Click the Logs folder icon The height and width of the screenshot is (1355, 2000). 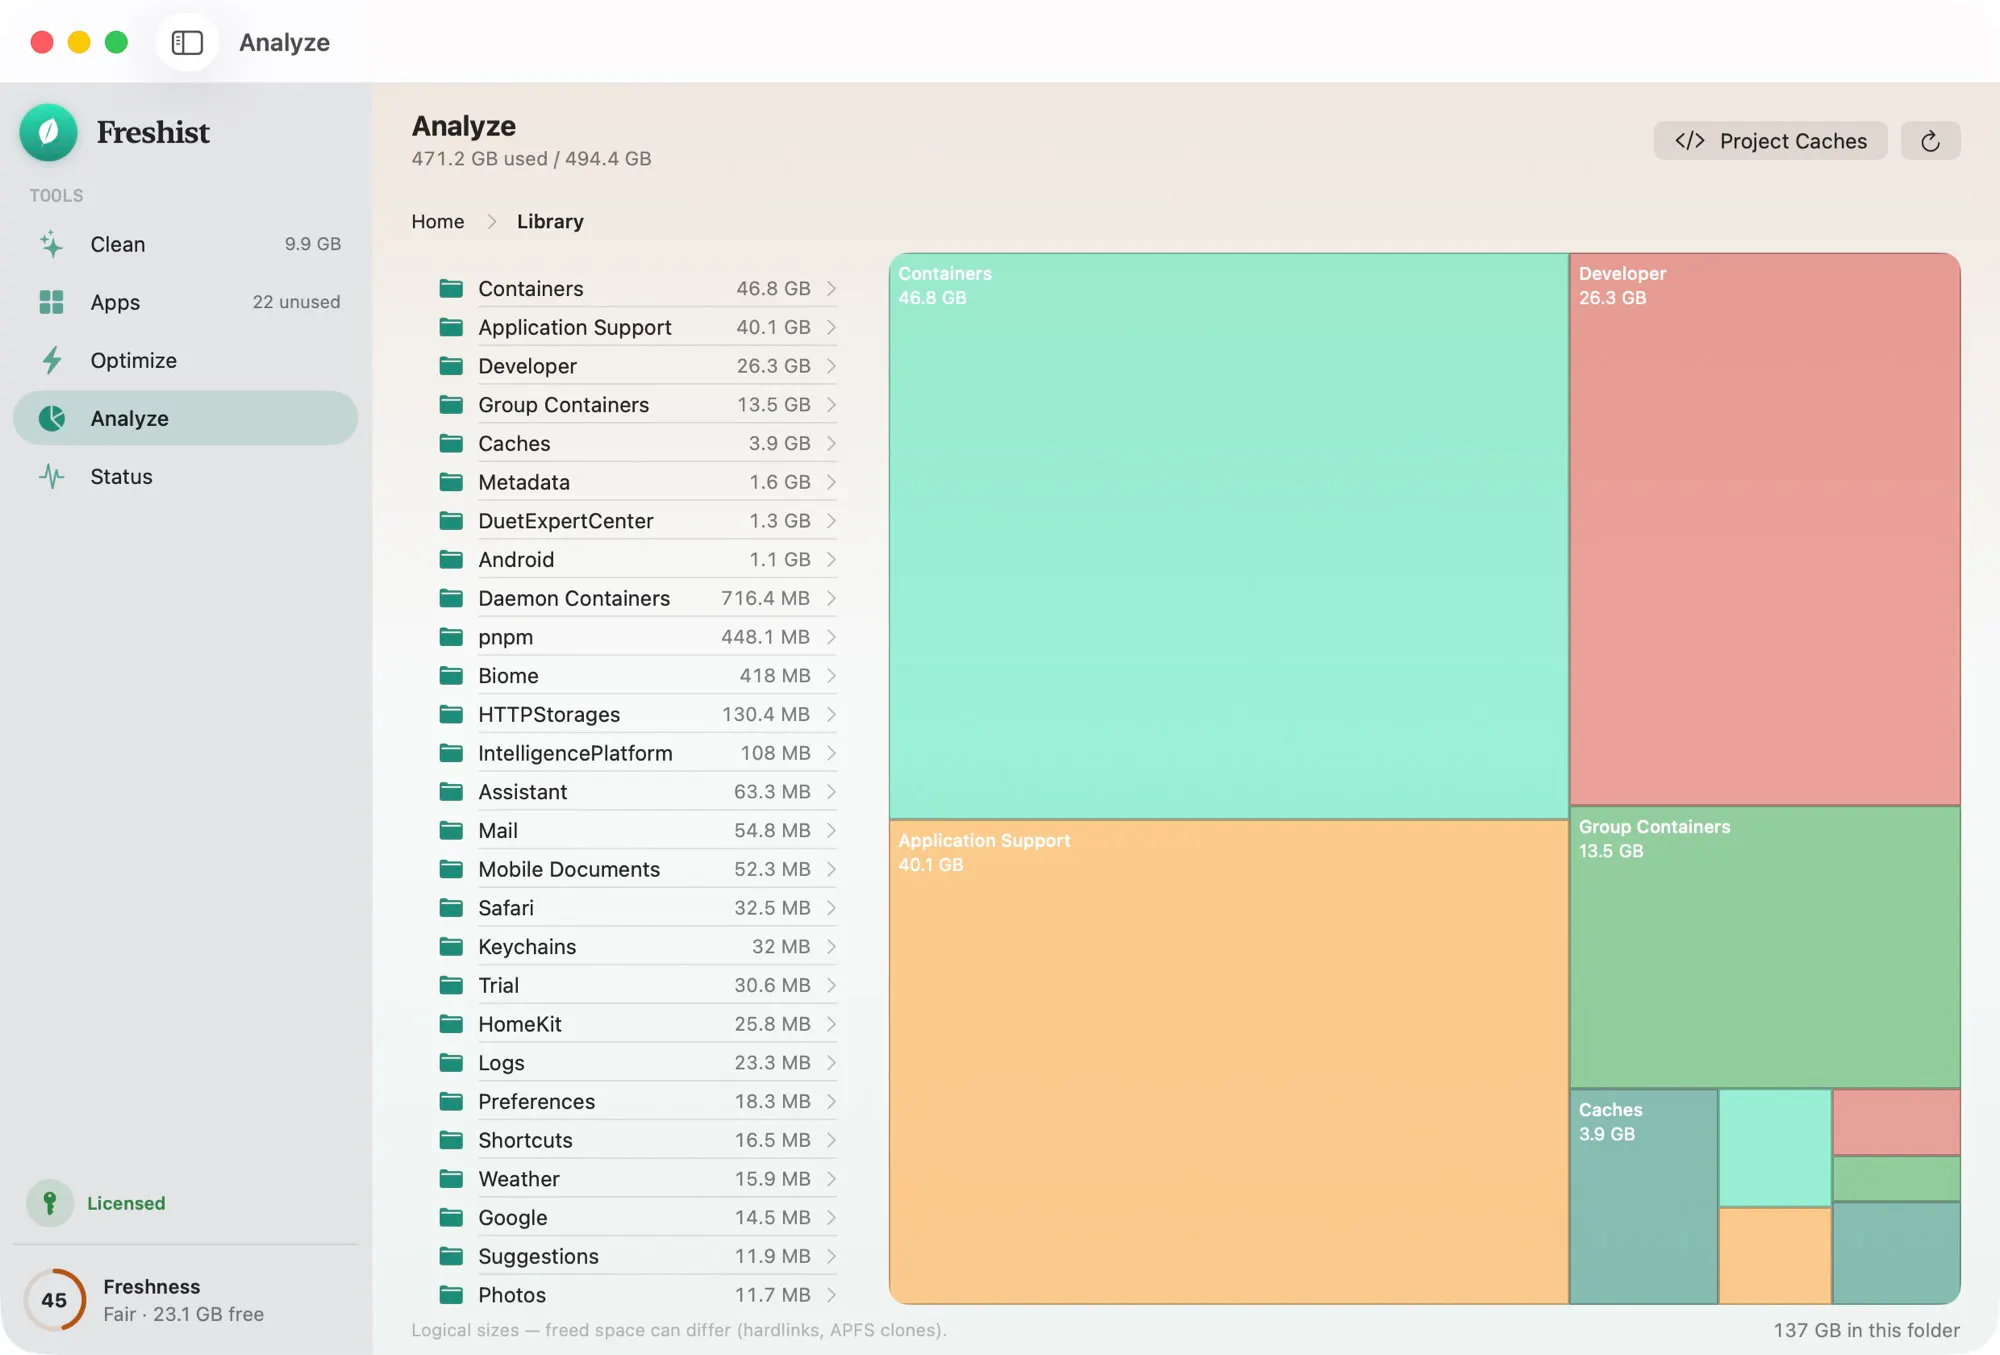(451, 1063)
